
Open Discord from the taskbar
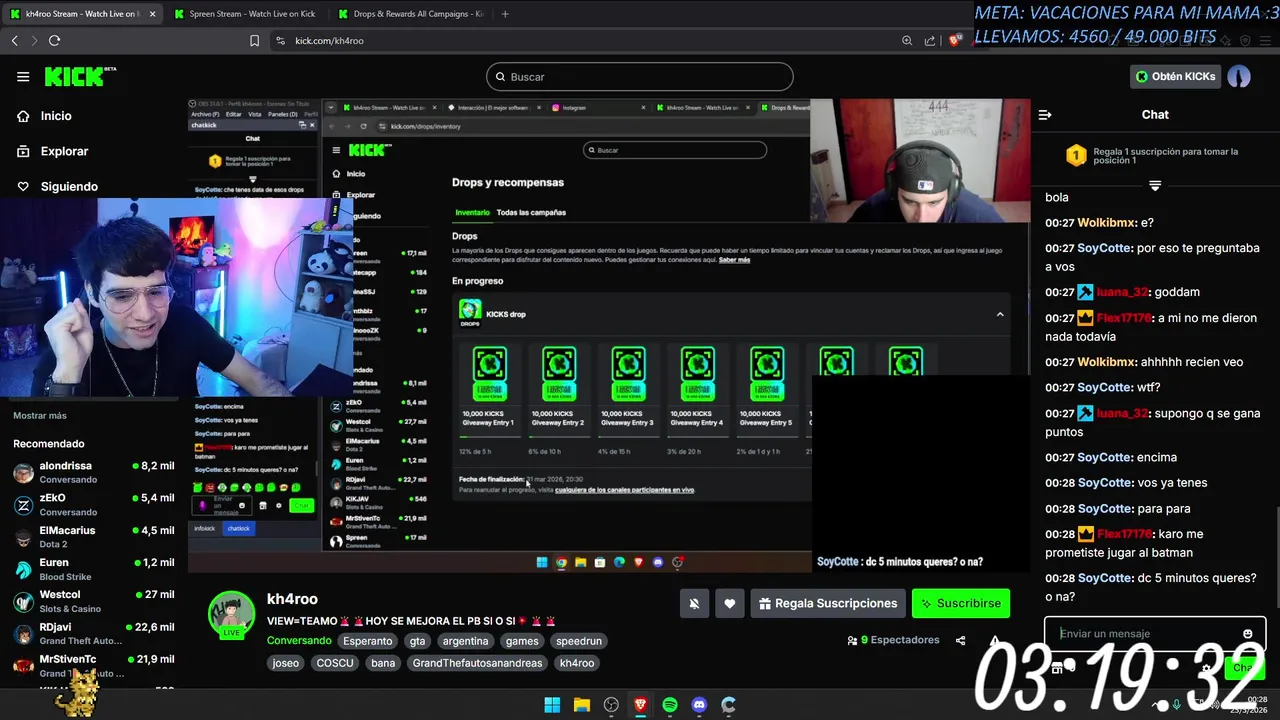point(699,705)
